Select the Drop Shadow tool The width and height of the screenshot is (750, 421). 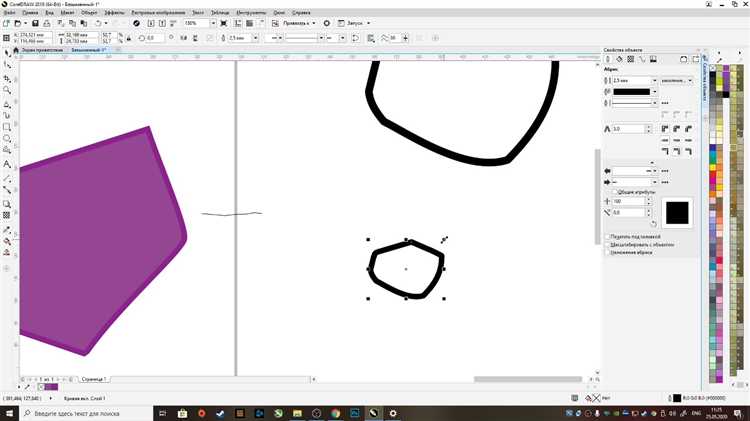7,204
